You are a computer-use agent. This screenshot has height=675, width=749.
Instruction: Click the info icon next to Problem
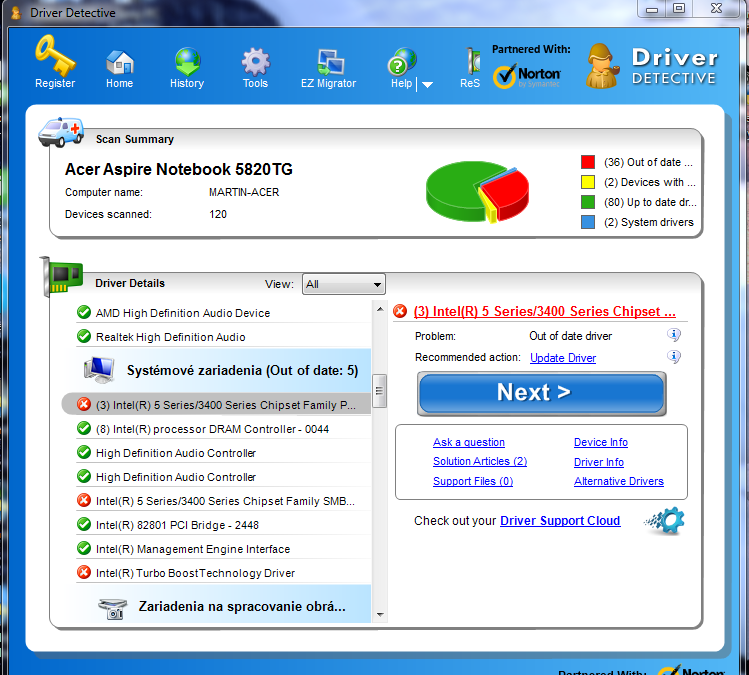(674, 335)
